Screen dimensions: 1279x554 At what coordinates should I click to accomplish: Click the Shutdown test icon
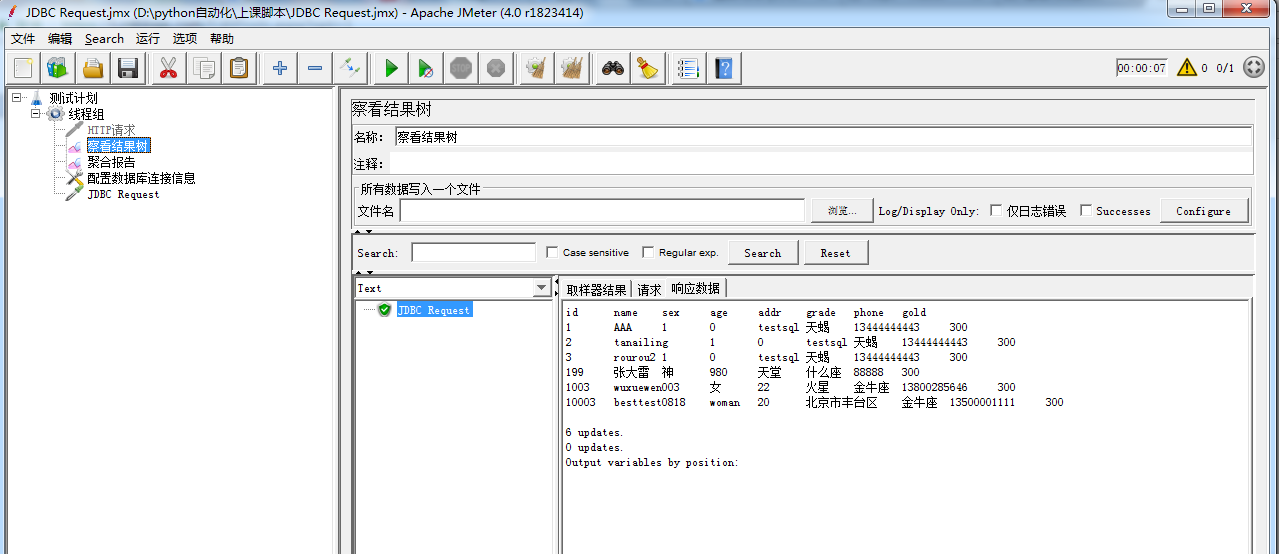pos(496,68)
